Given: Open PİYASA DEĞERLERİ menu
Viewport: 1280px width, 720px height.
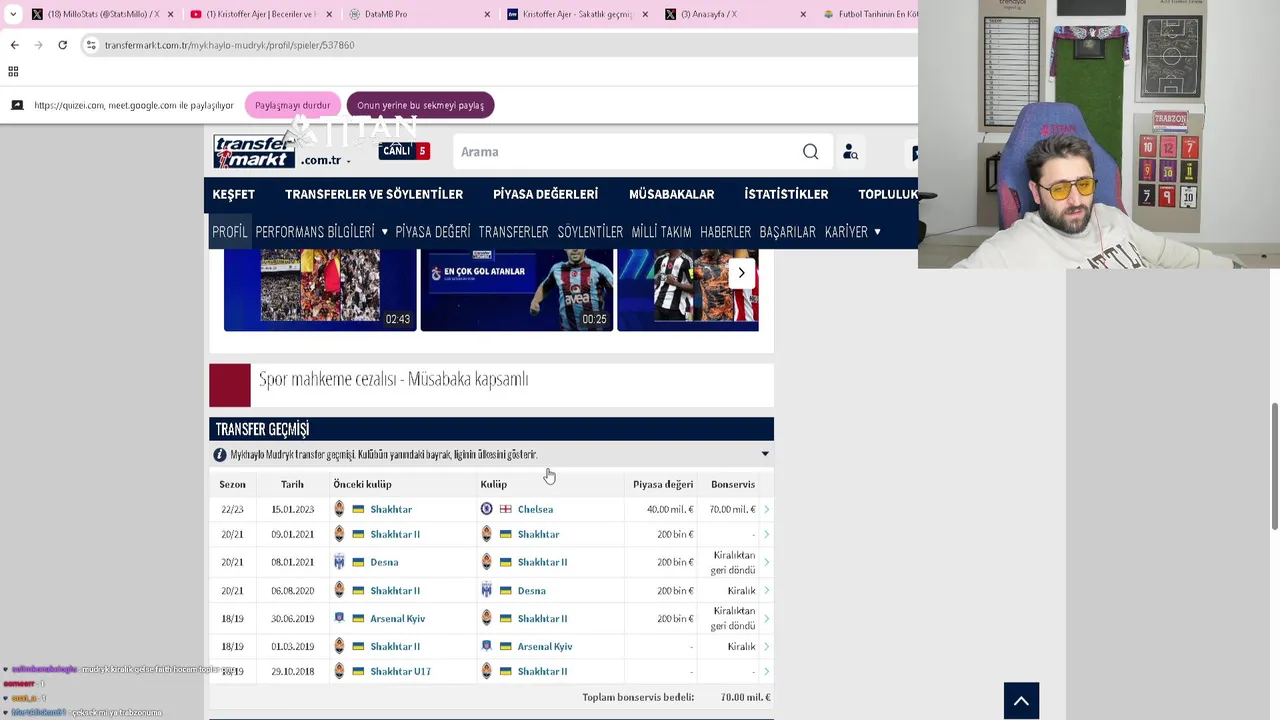Looking at the screenshot, I should click(x=545, y=194).
